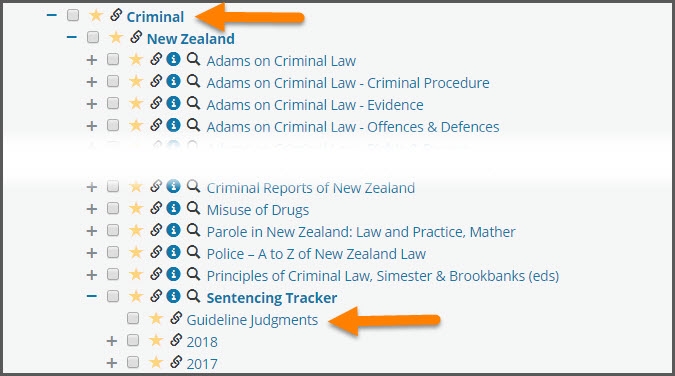Screen dimensions: 675x376
Task: Click link icon next to Criminal Reports of New Zealand
Action: 156,186
